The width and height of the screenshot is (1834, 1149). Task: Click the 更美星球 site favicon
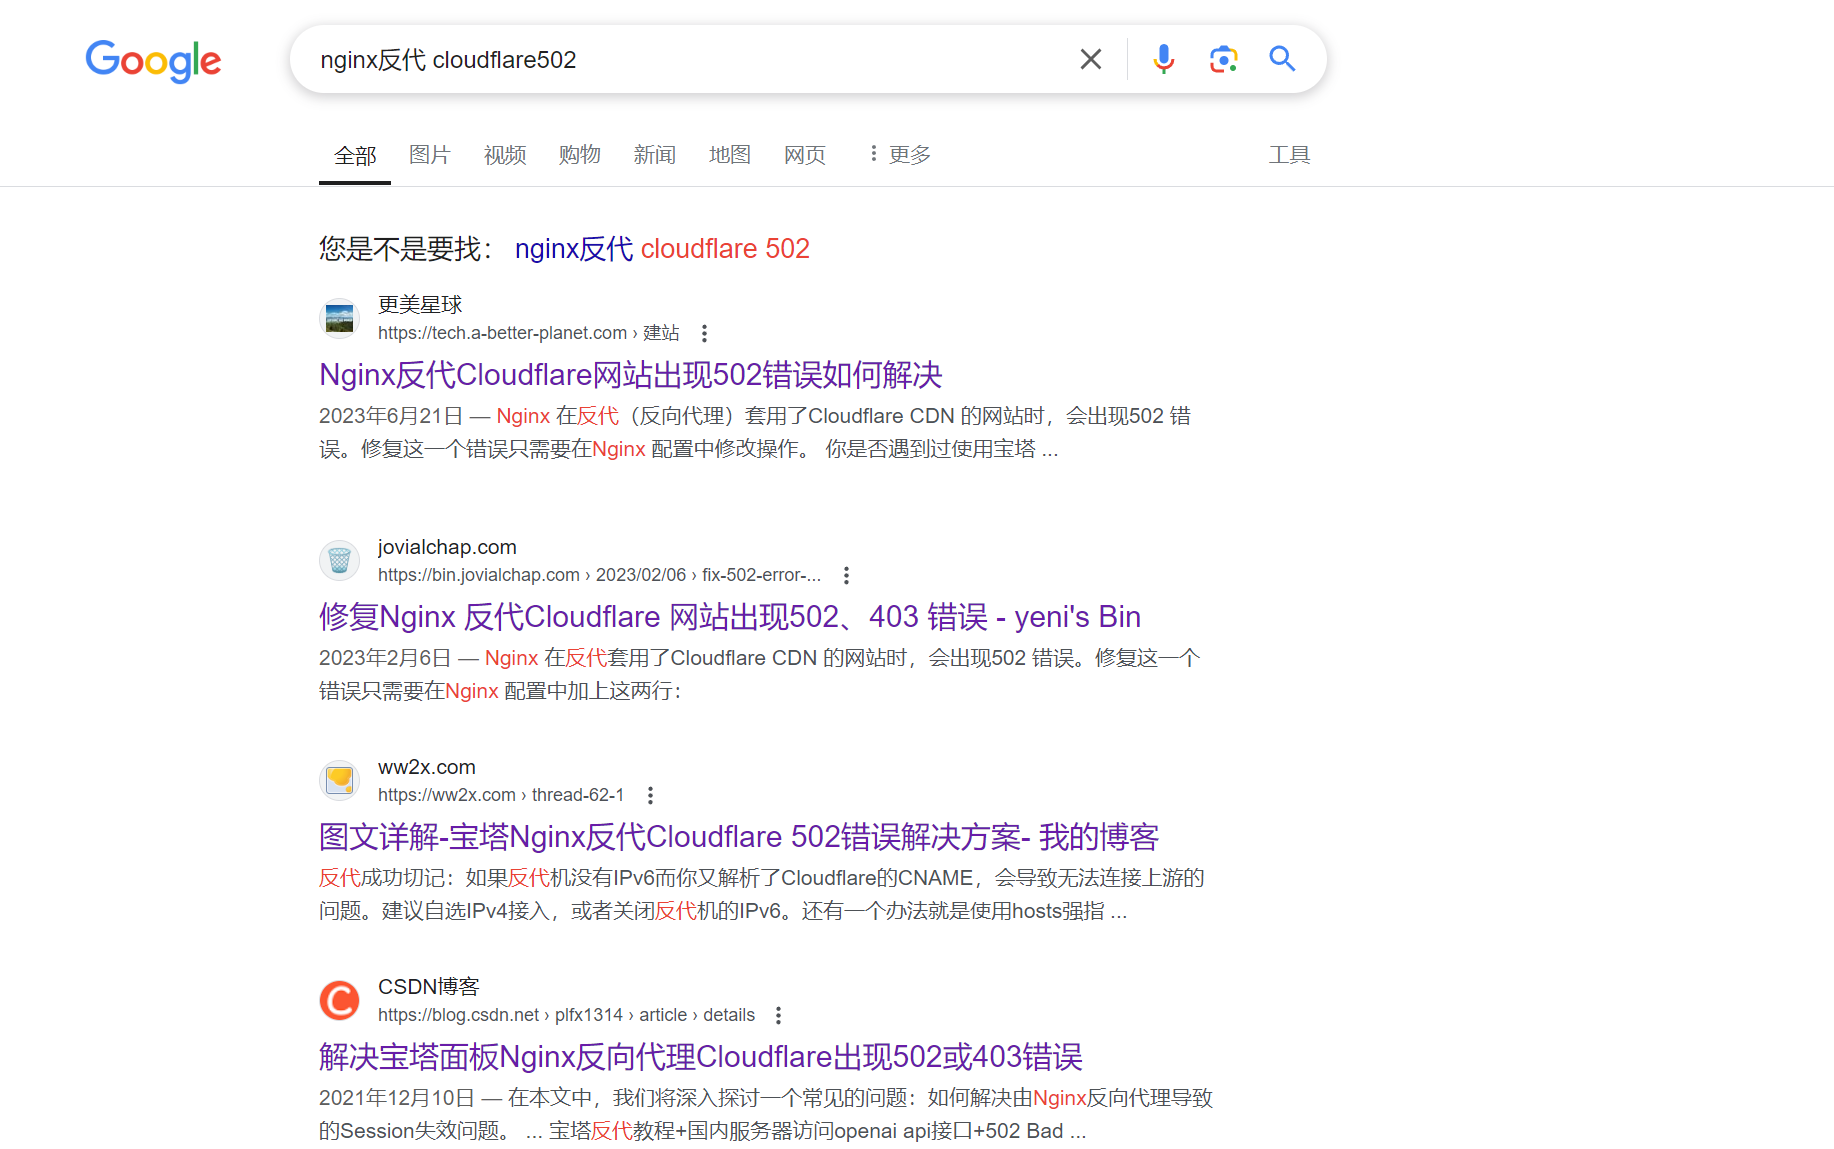click(339, 319)
